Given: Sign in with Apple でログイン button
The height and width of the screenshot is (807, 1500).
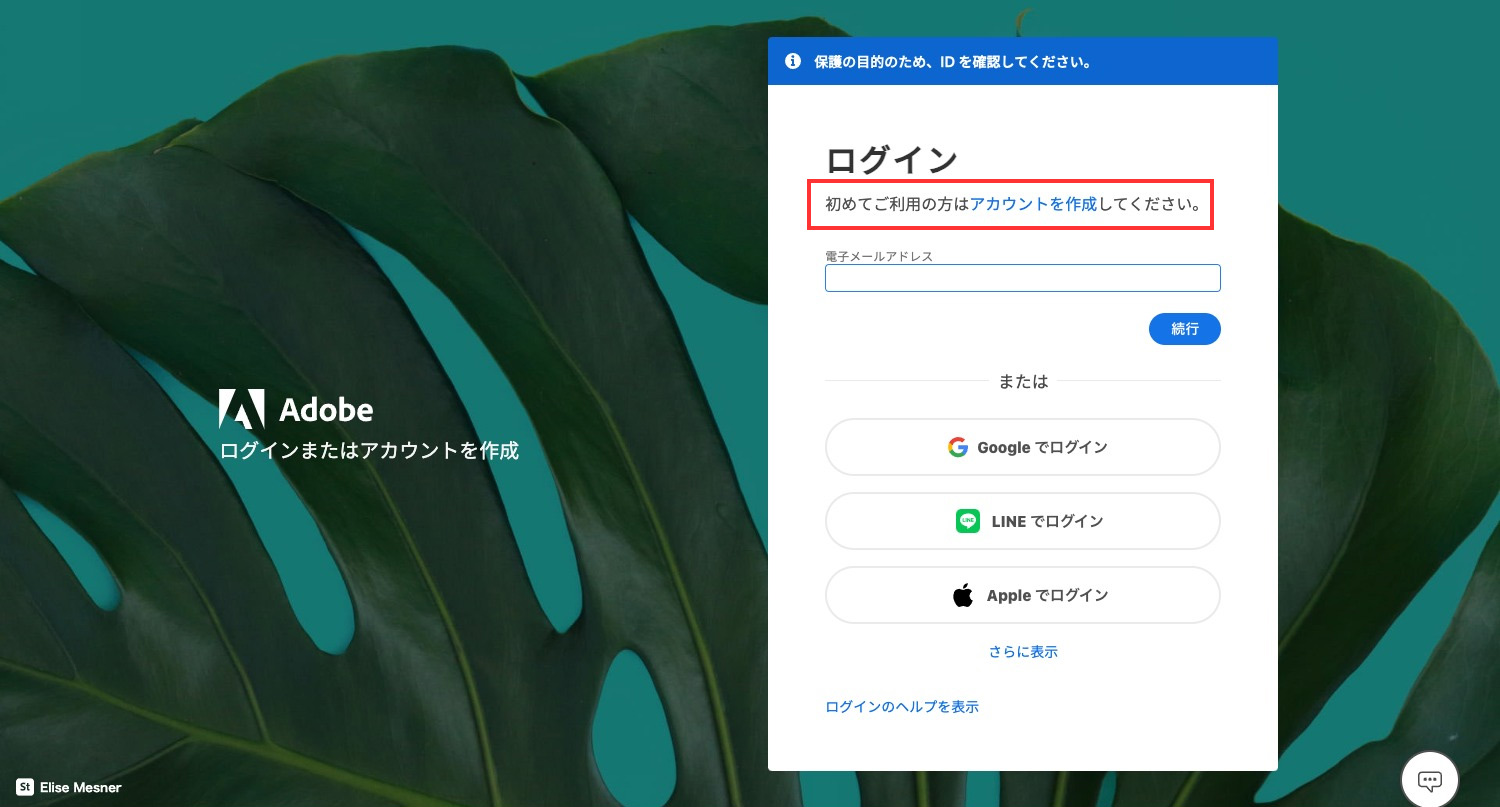Looking at the screenshot, I should coord(1022,595).
